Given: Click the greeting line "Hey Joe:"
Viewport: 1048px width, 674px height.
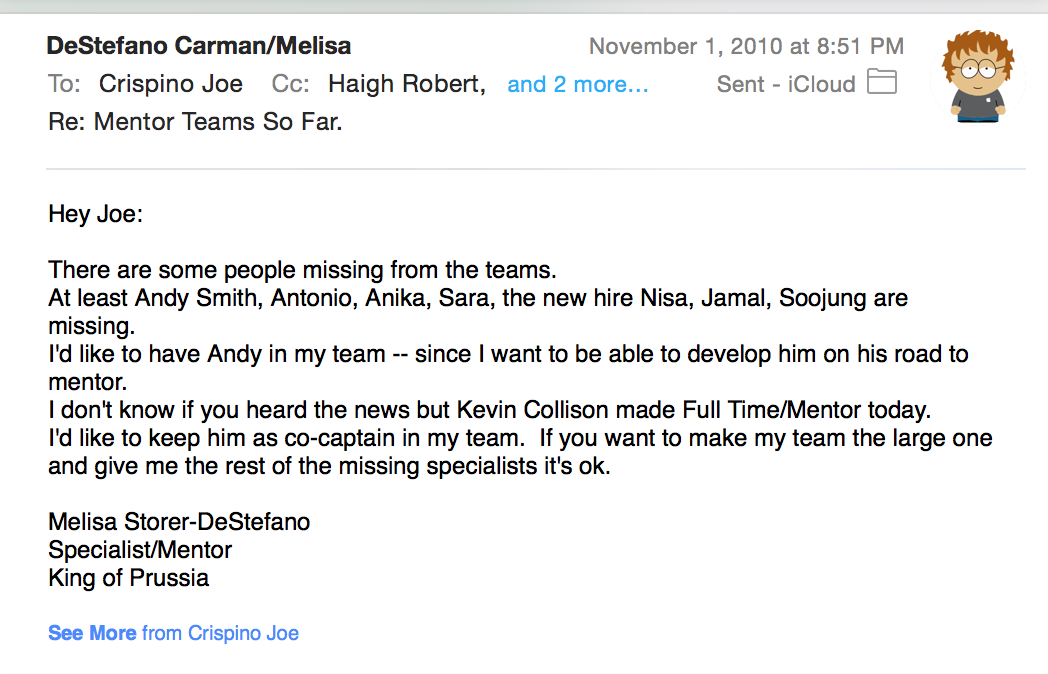Looking at the screenshot, I should point(96,214).
